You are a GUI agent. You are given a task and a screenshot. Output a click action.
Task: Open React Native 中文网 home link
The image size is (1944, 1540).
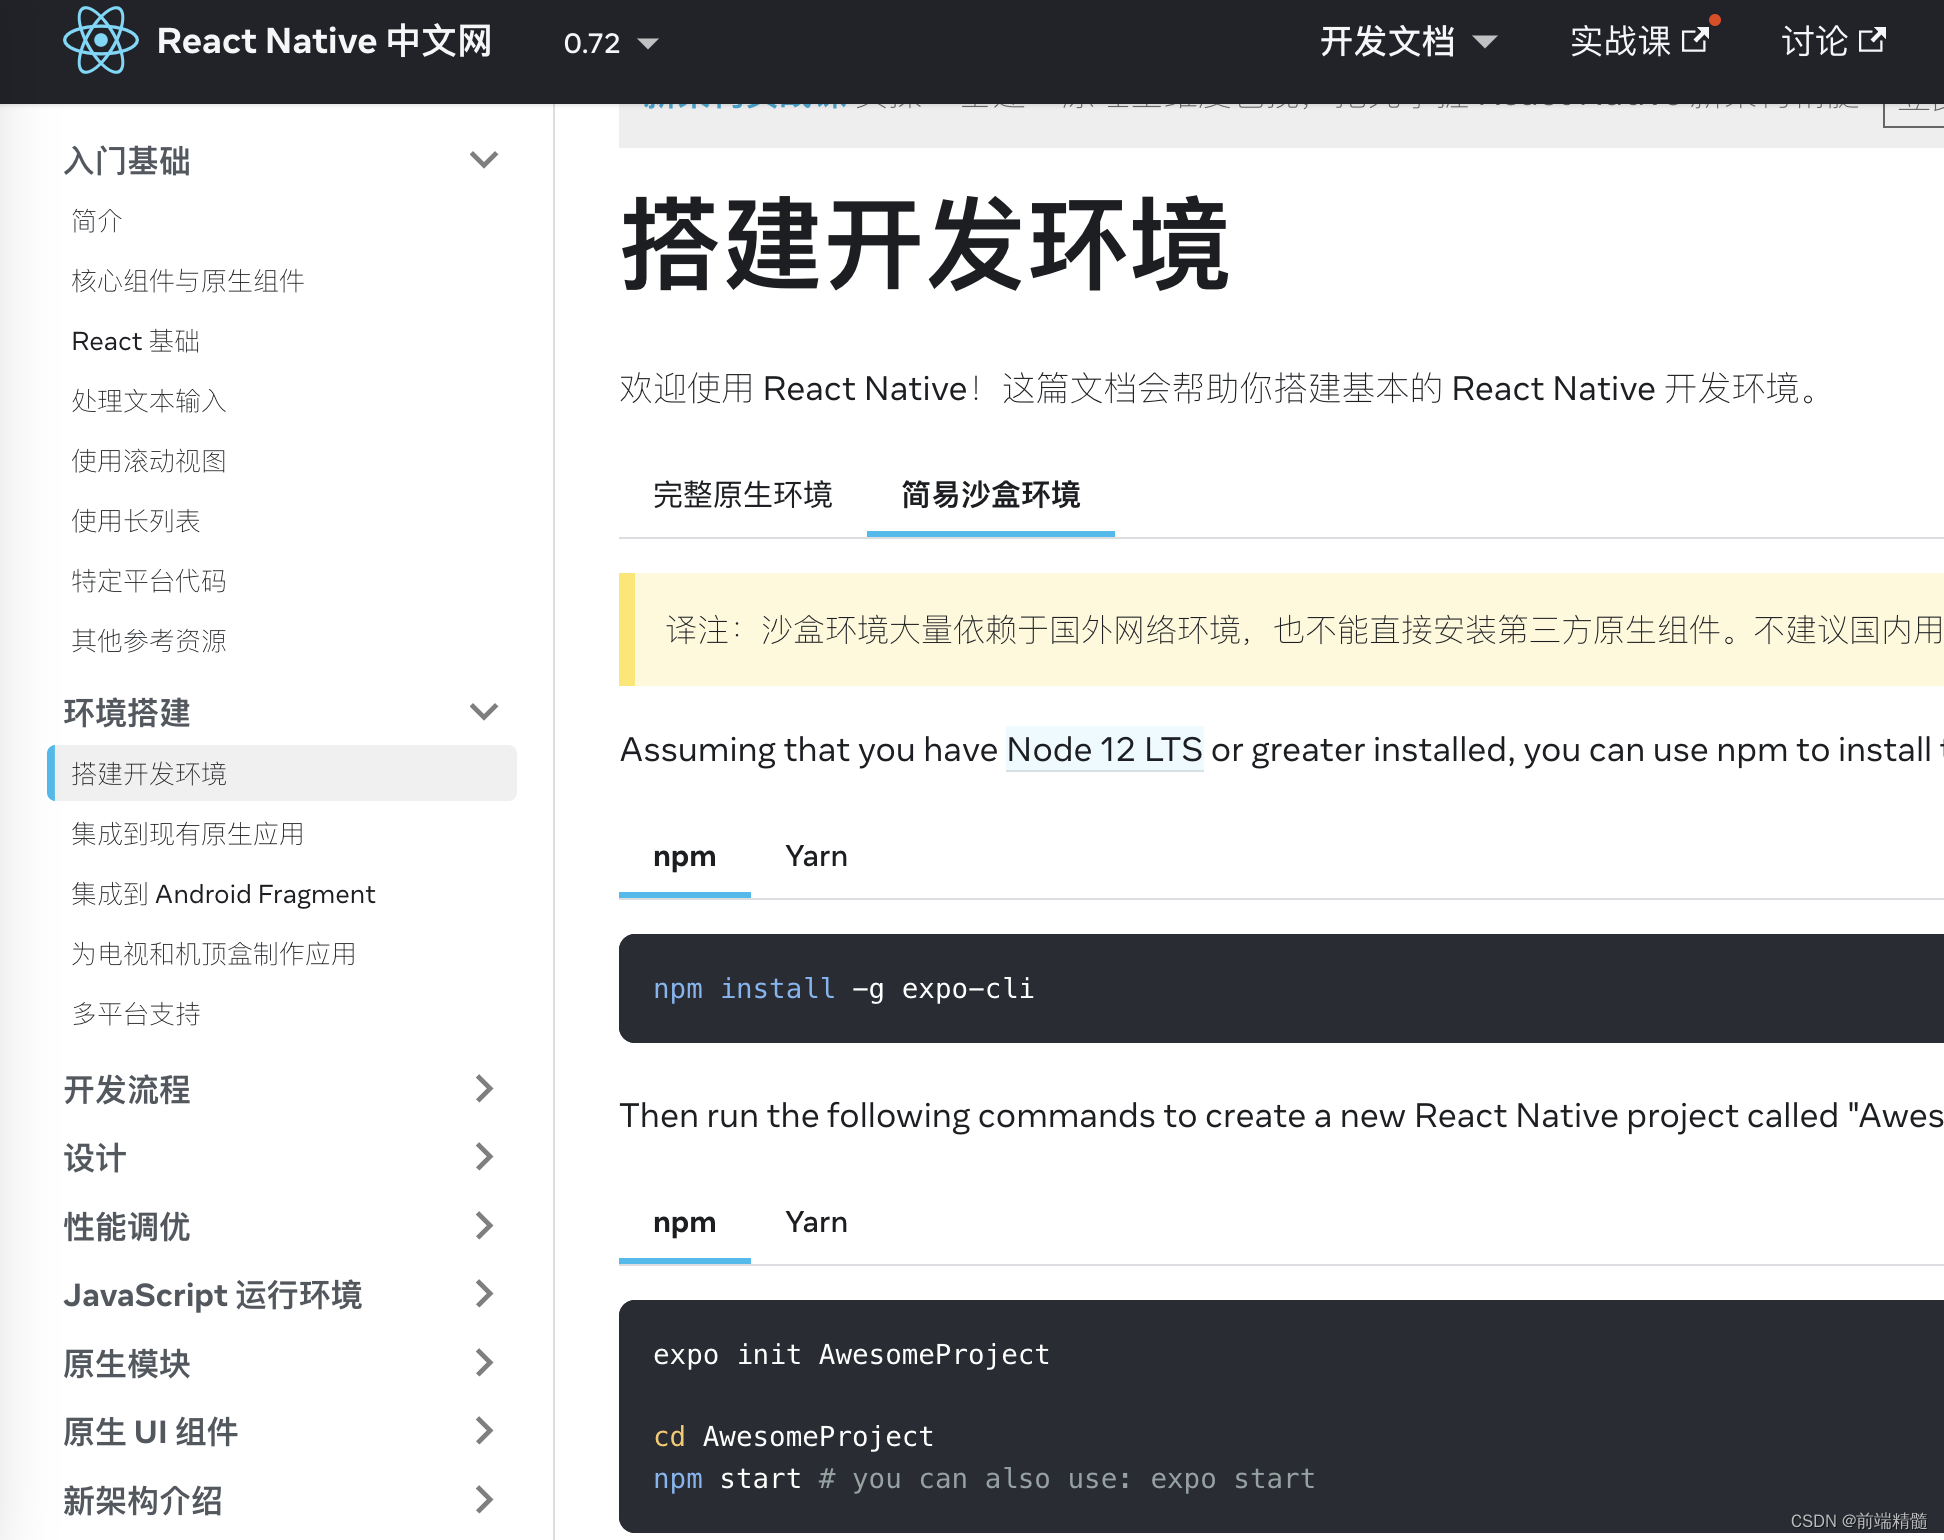click(324, 41)
